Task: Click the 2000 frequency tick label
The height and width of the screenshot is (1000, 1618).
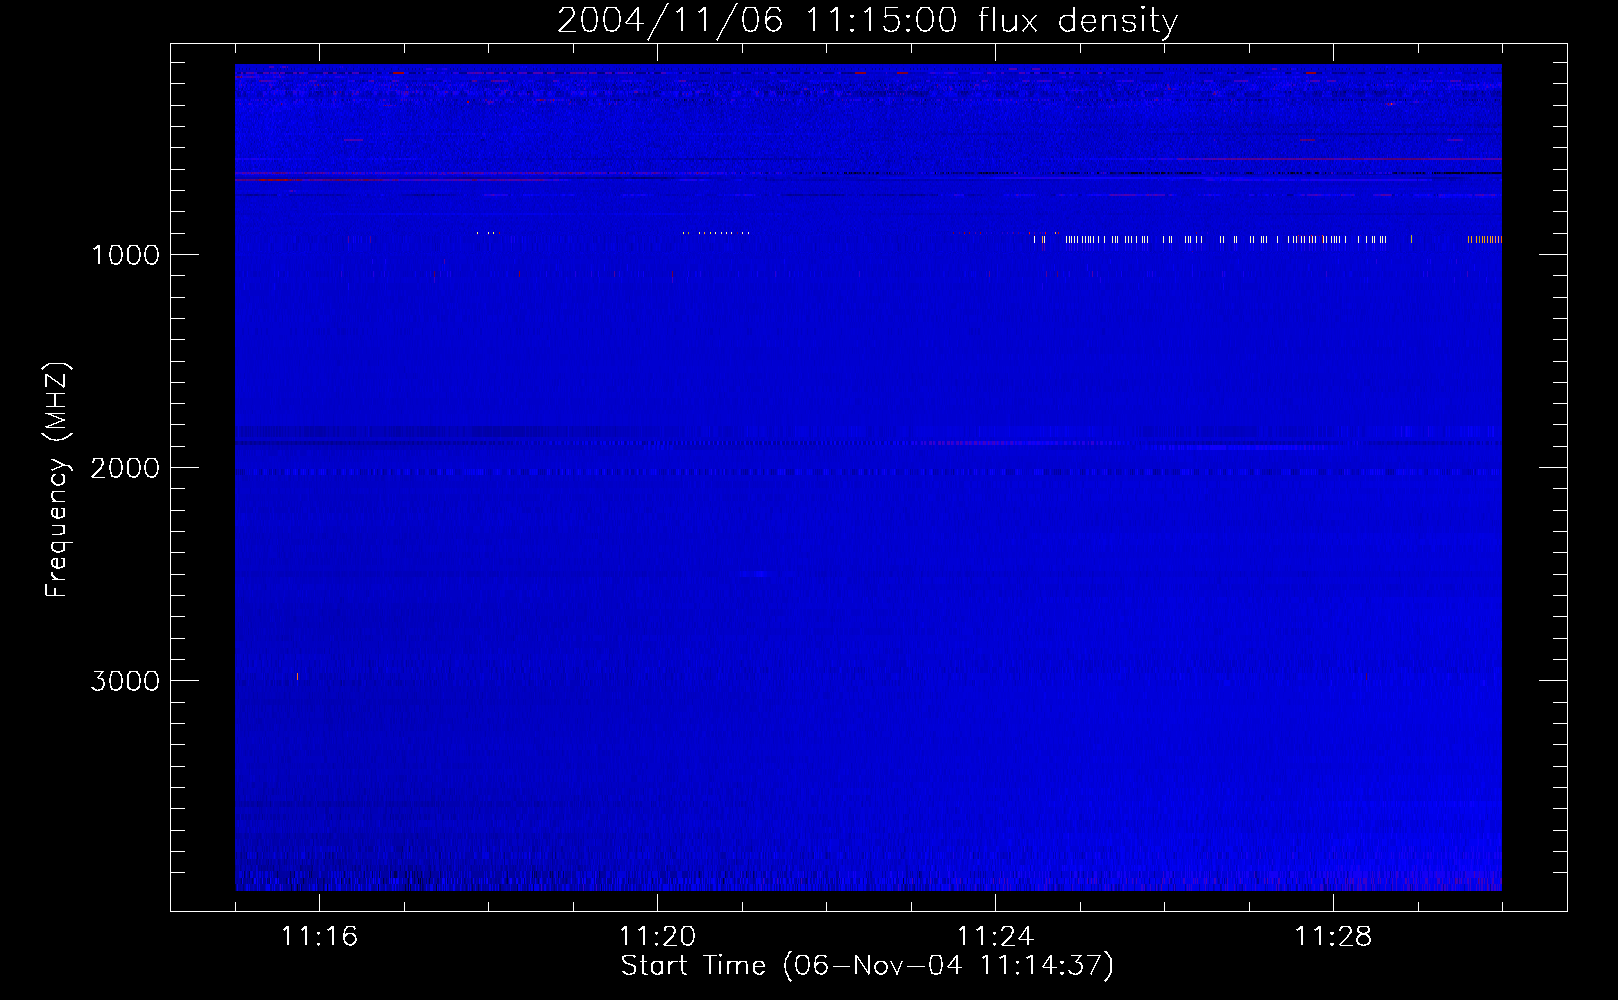Action: (125, 468)
